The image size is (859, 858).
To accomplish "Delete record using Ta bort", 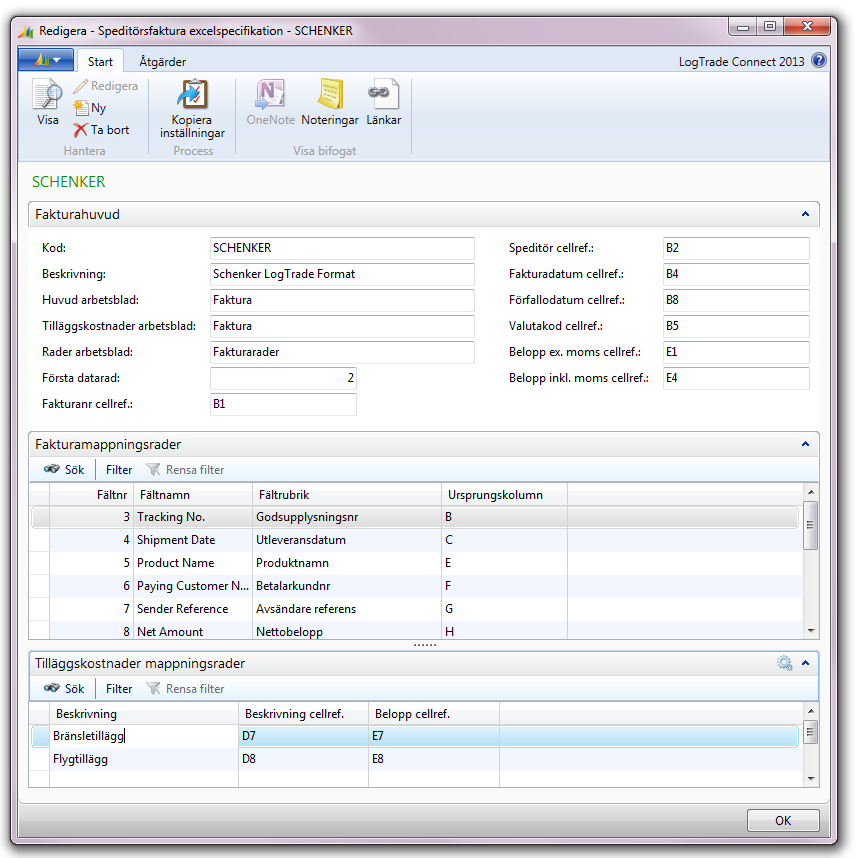I will (x=102, y=130).
